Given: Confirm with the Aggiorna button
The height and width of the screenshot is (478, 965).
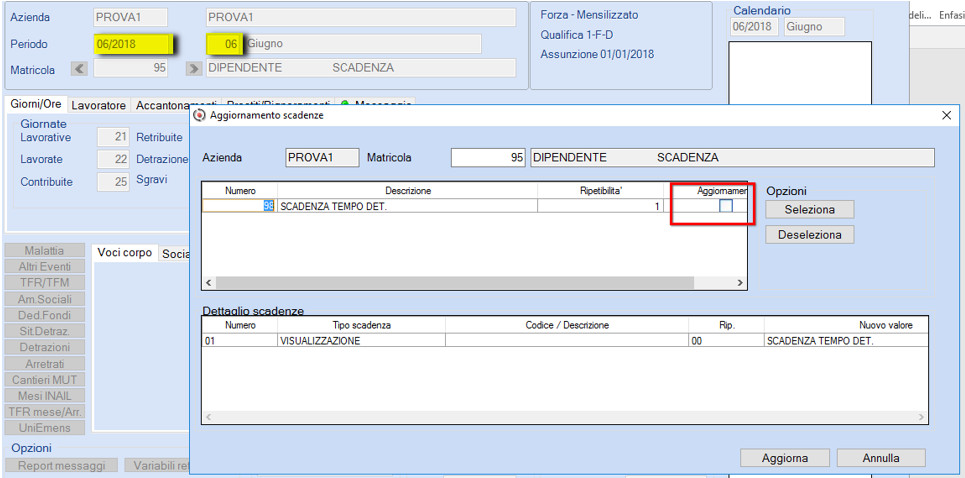Looking at the screenshot, I should coord(785,458).
